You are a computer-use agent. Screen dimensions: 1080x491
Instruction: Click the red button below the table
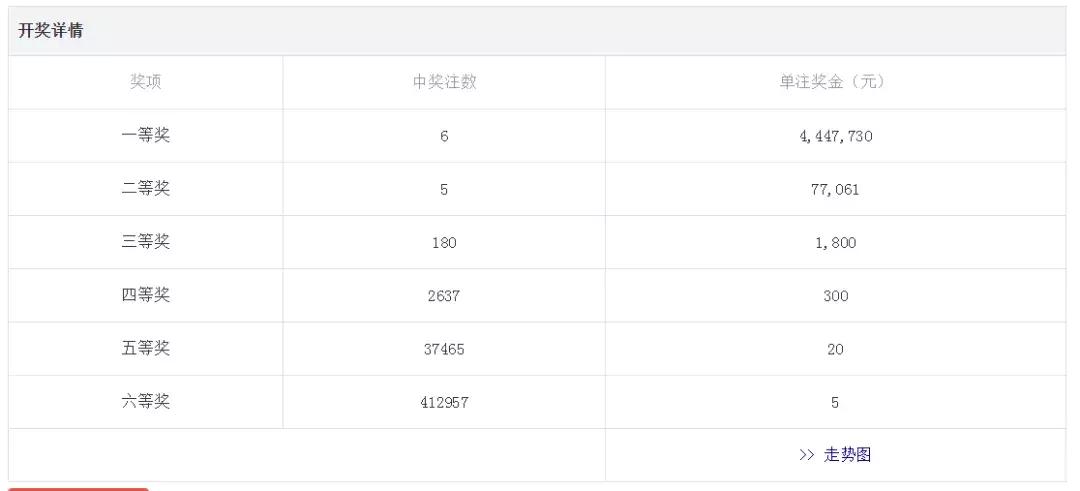(x=79, y=489)
